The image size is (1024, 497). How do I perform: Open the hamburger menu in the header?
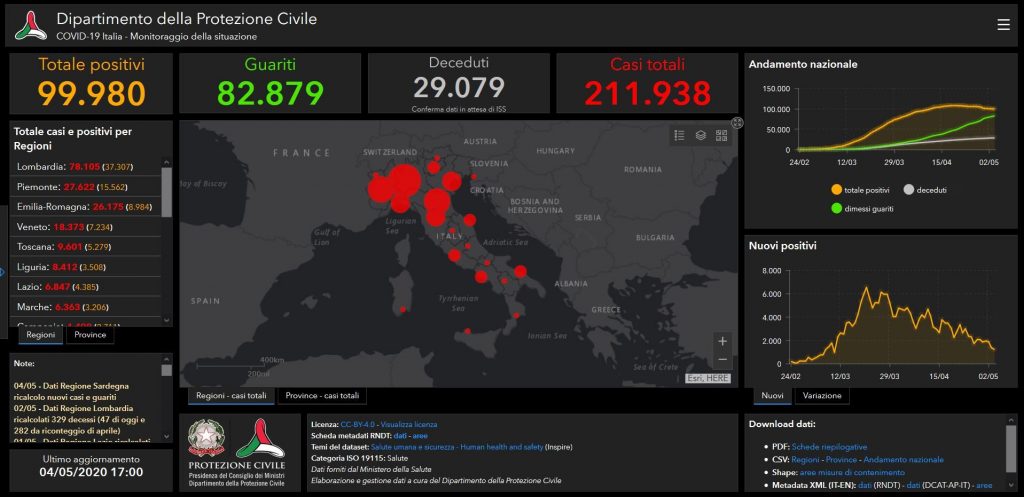1003,25
